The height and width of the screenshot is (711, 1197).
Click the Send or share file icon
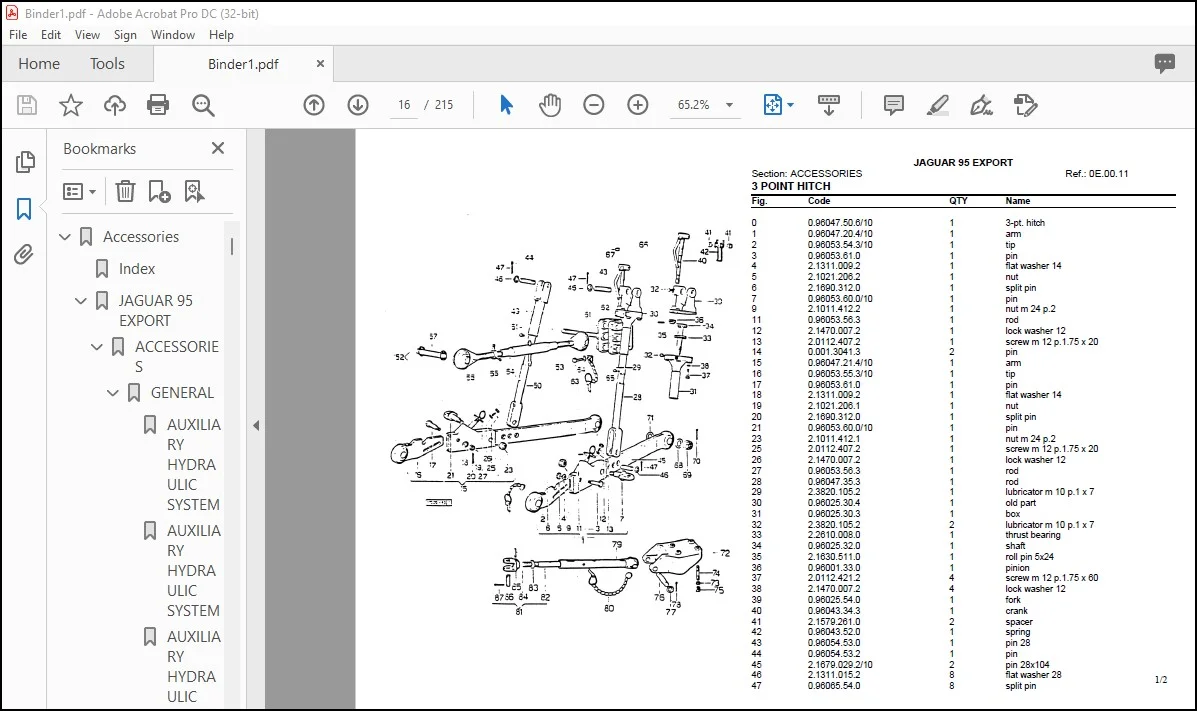[x=1025, y=105]
